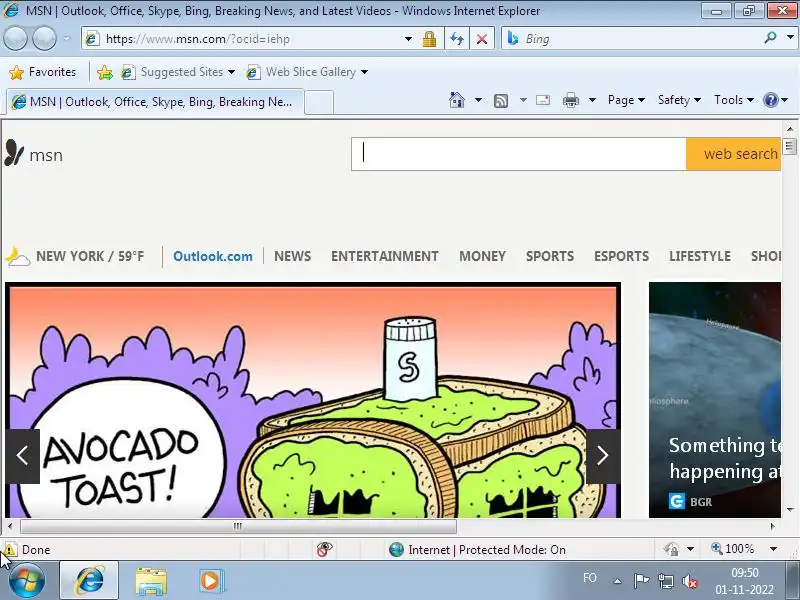Open the Tools menu
Image resolution: width=800 pixels, height=600 pixels.
point(734,100)
